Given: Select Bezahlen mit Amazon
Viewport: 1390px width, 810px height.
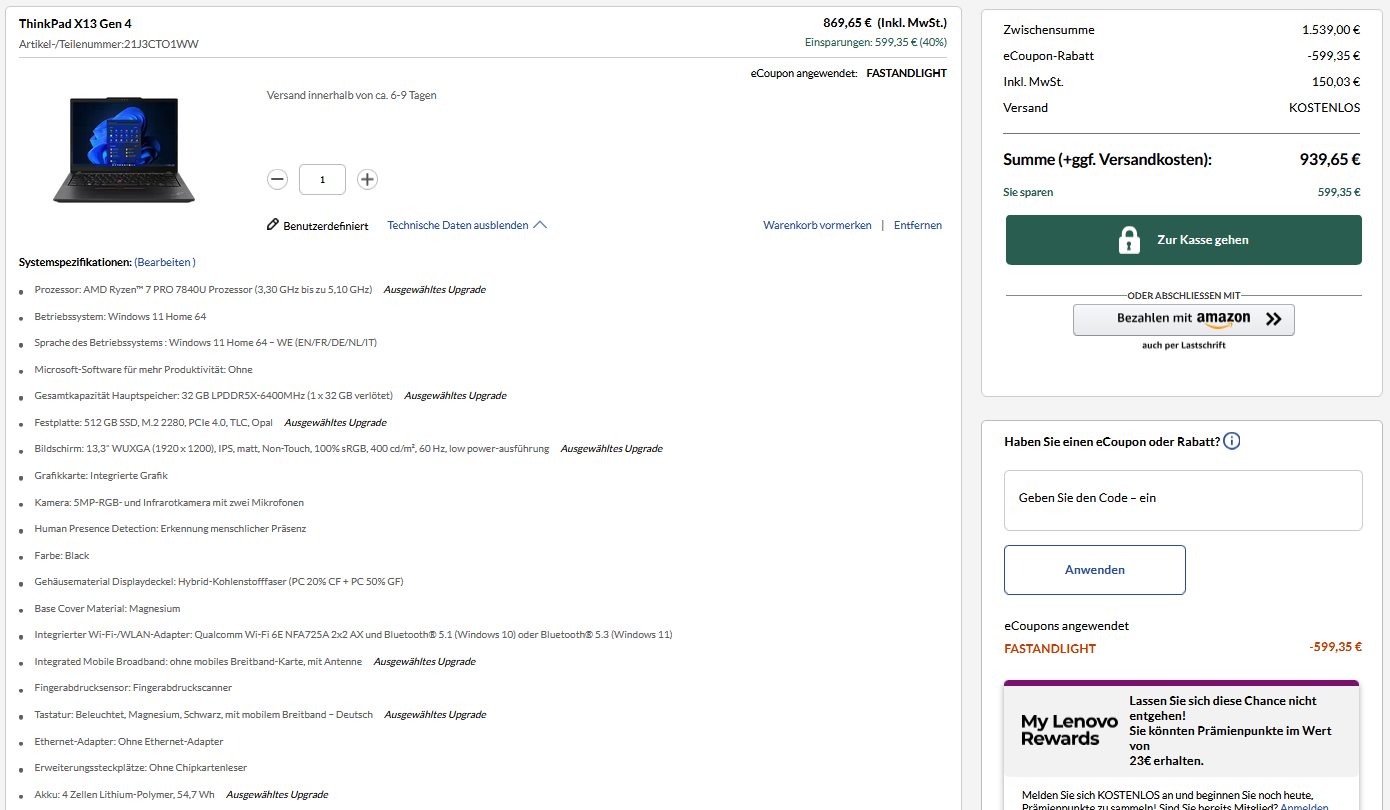Looking at the screenshot, I should point(1183,319).
